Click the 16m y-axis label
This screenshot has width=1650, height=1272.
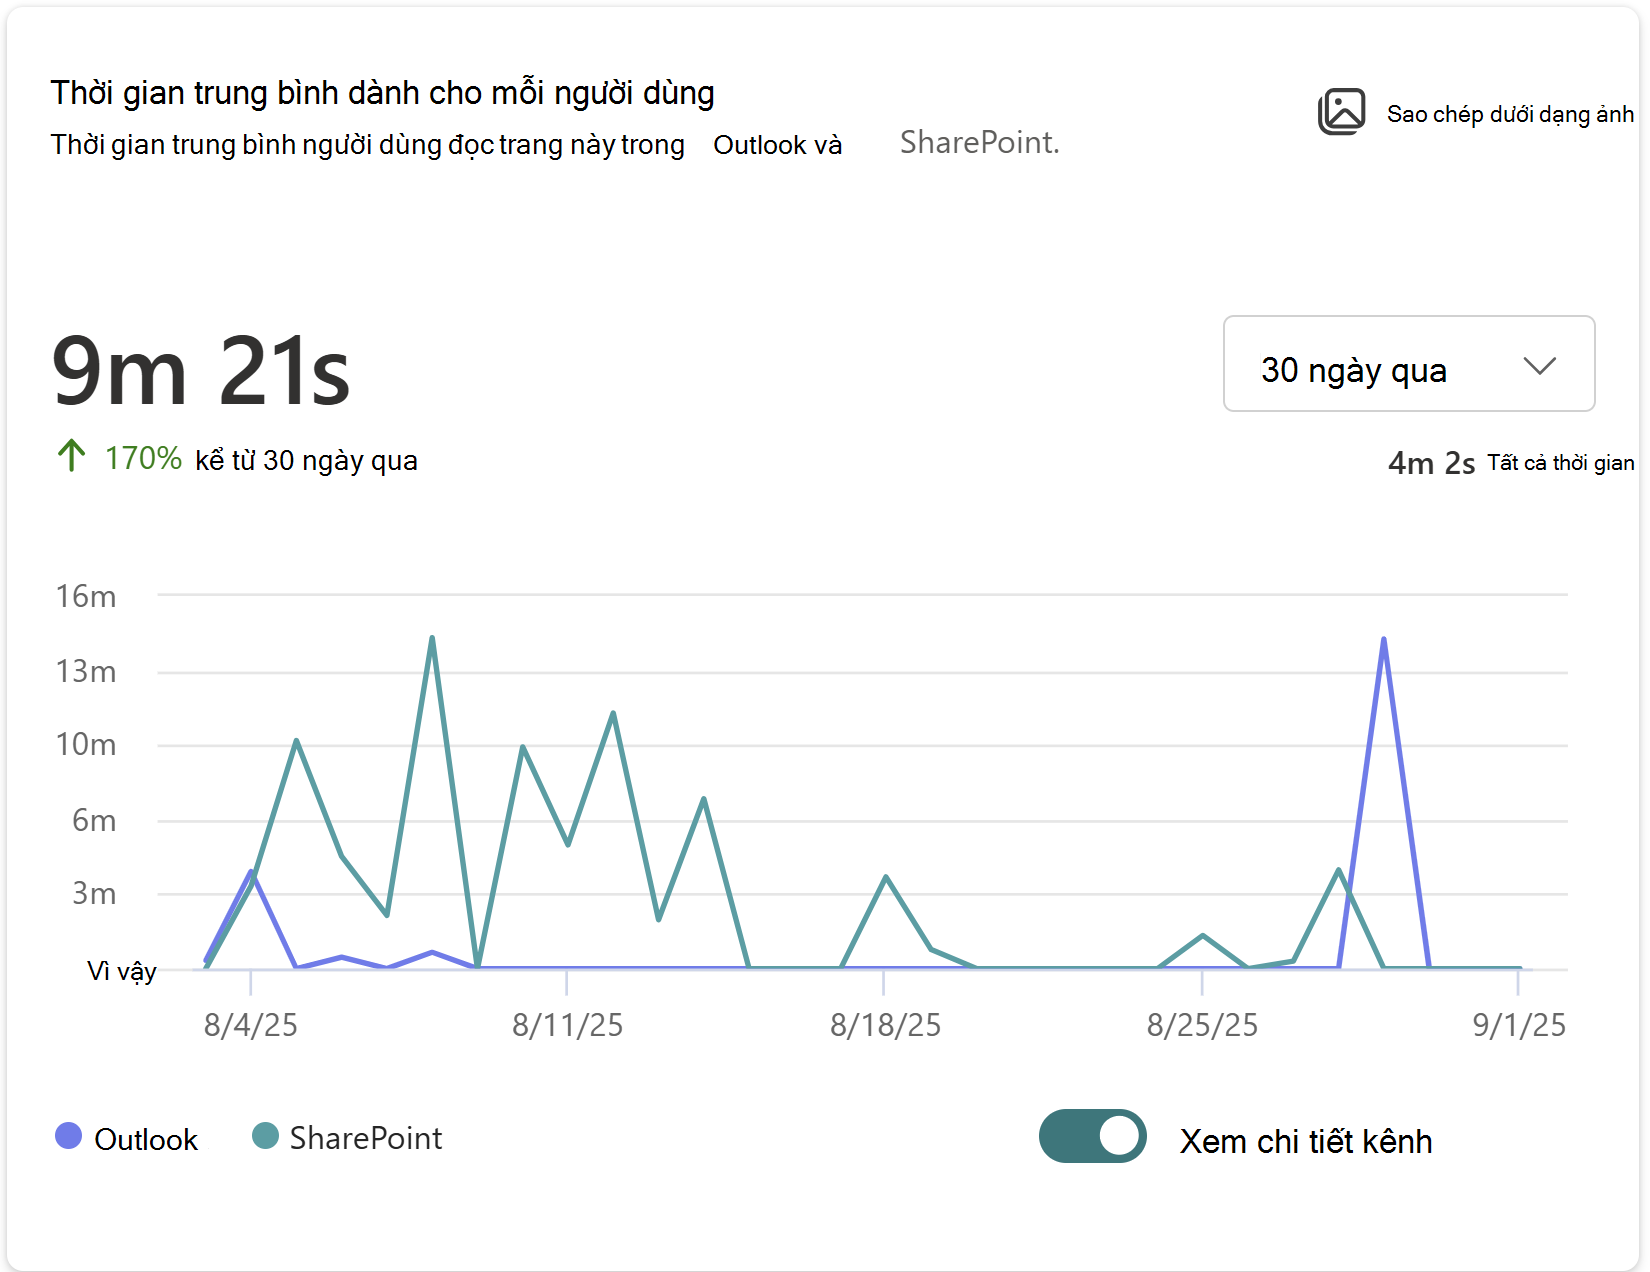[86, 596]
